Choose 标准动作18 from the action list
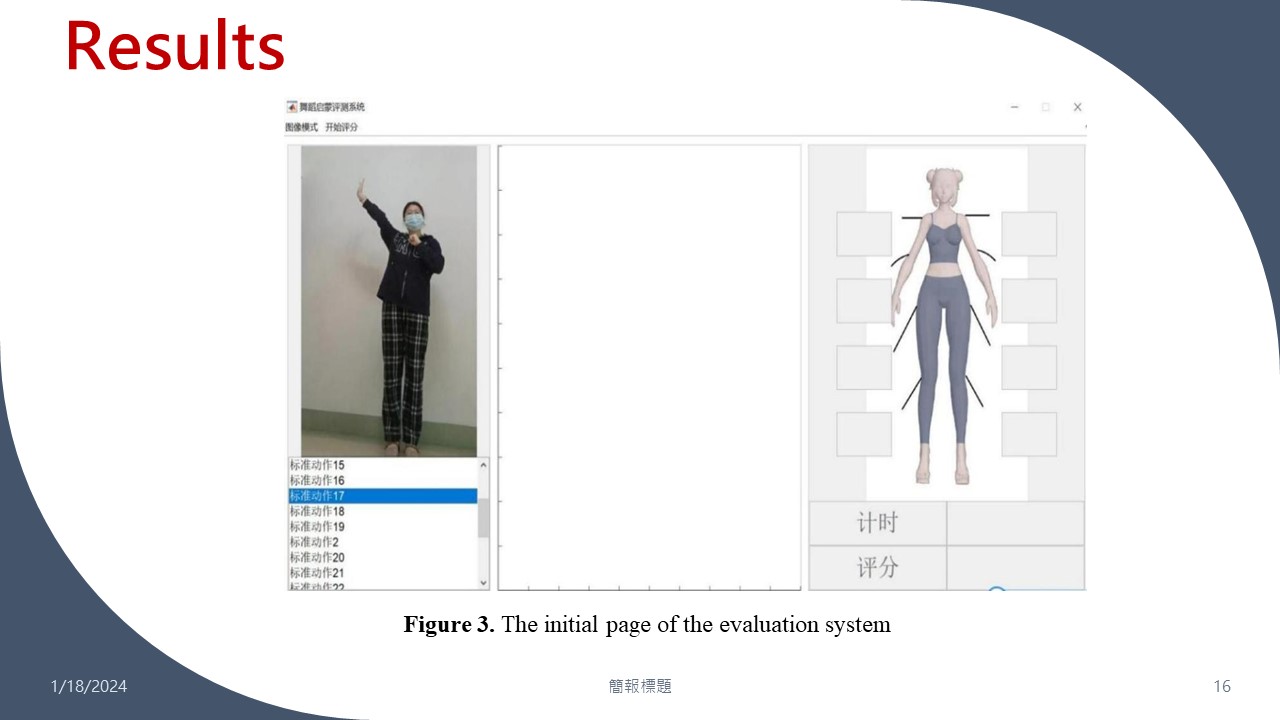 pos(318,511)
